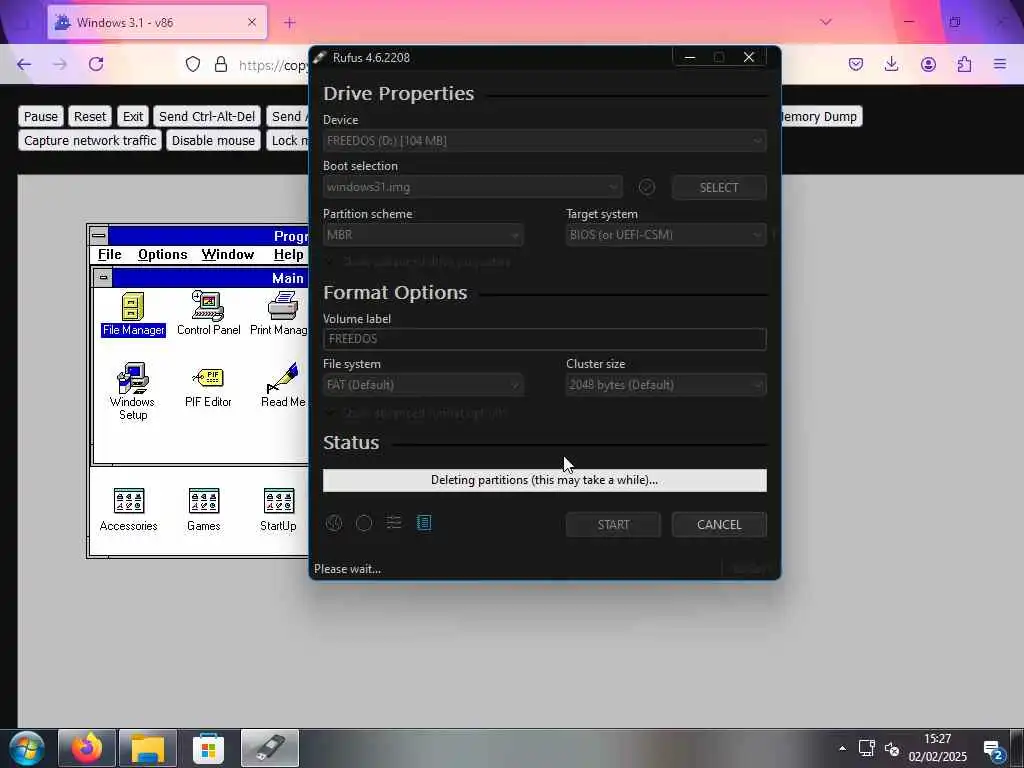Viewport: 1024px width, 768px height.
Task: Click the SELECT button in Rufus
Action: click(719, 187)
